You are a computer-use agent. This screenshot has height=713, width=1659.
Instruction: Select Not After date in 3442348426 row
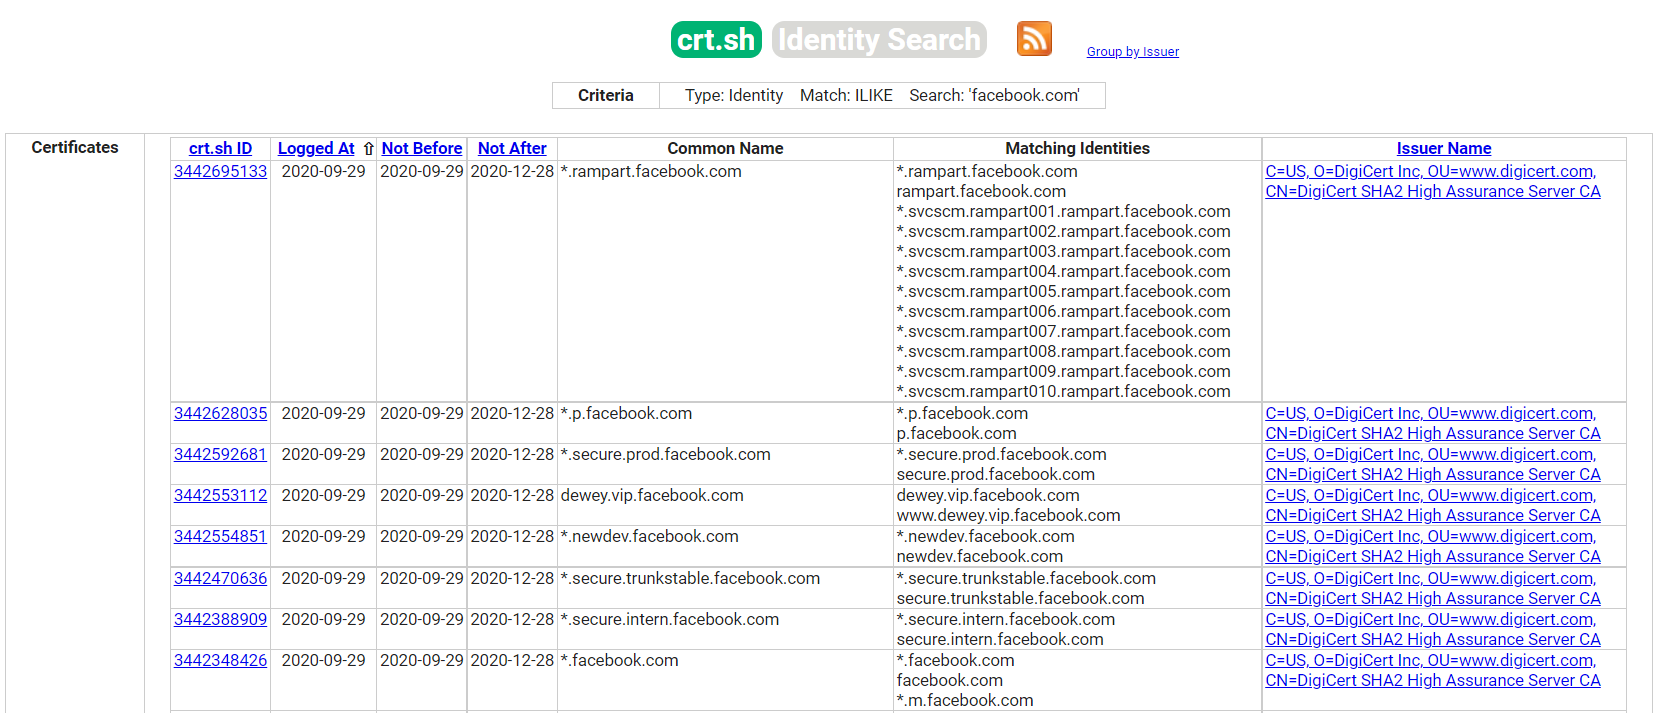pyautogui.click(x=512, y=660)
